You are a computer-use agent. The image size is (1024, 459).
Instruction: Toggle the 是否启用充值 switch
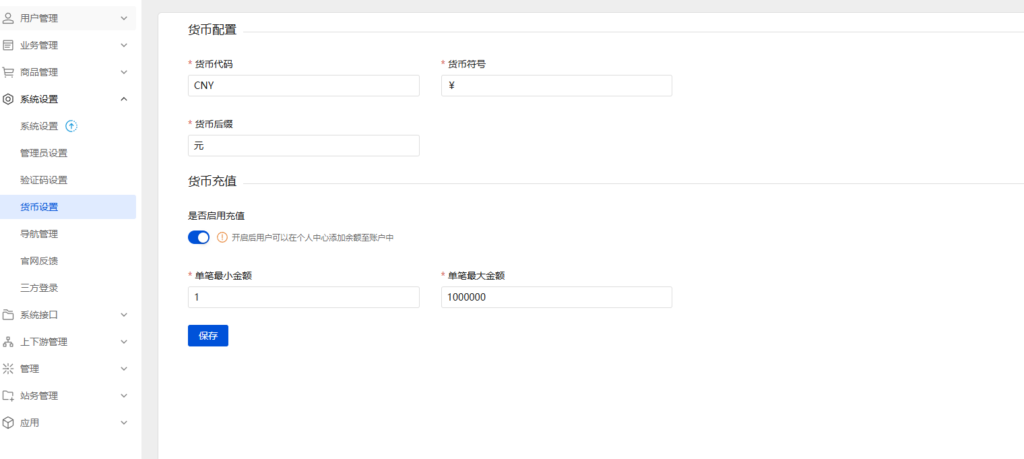pos(199,238)
